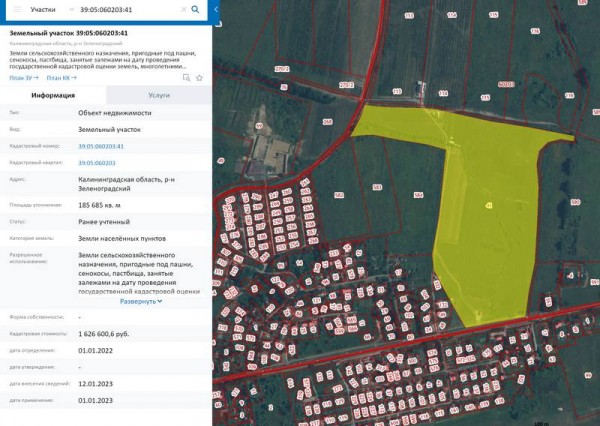Open cadastral quarter 39:05:060203 link
The image size is (600, 426).
[x=97, y=163]
